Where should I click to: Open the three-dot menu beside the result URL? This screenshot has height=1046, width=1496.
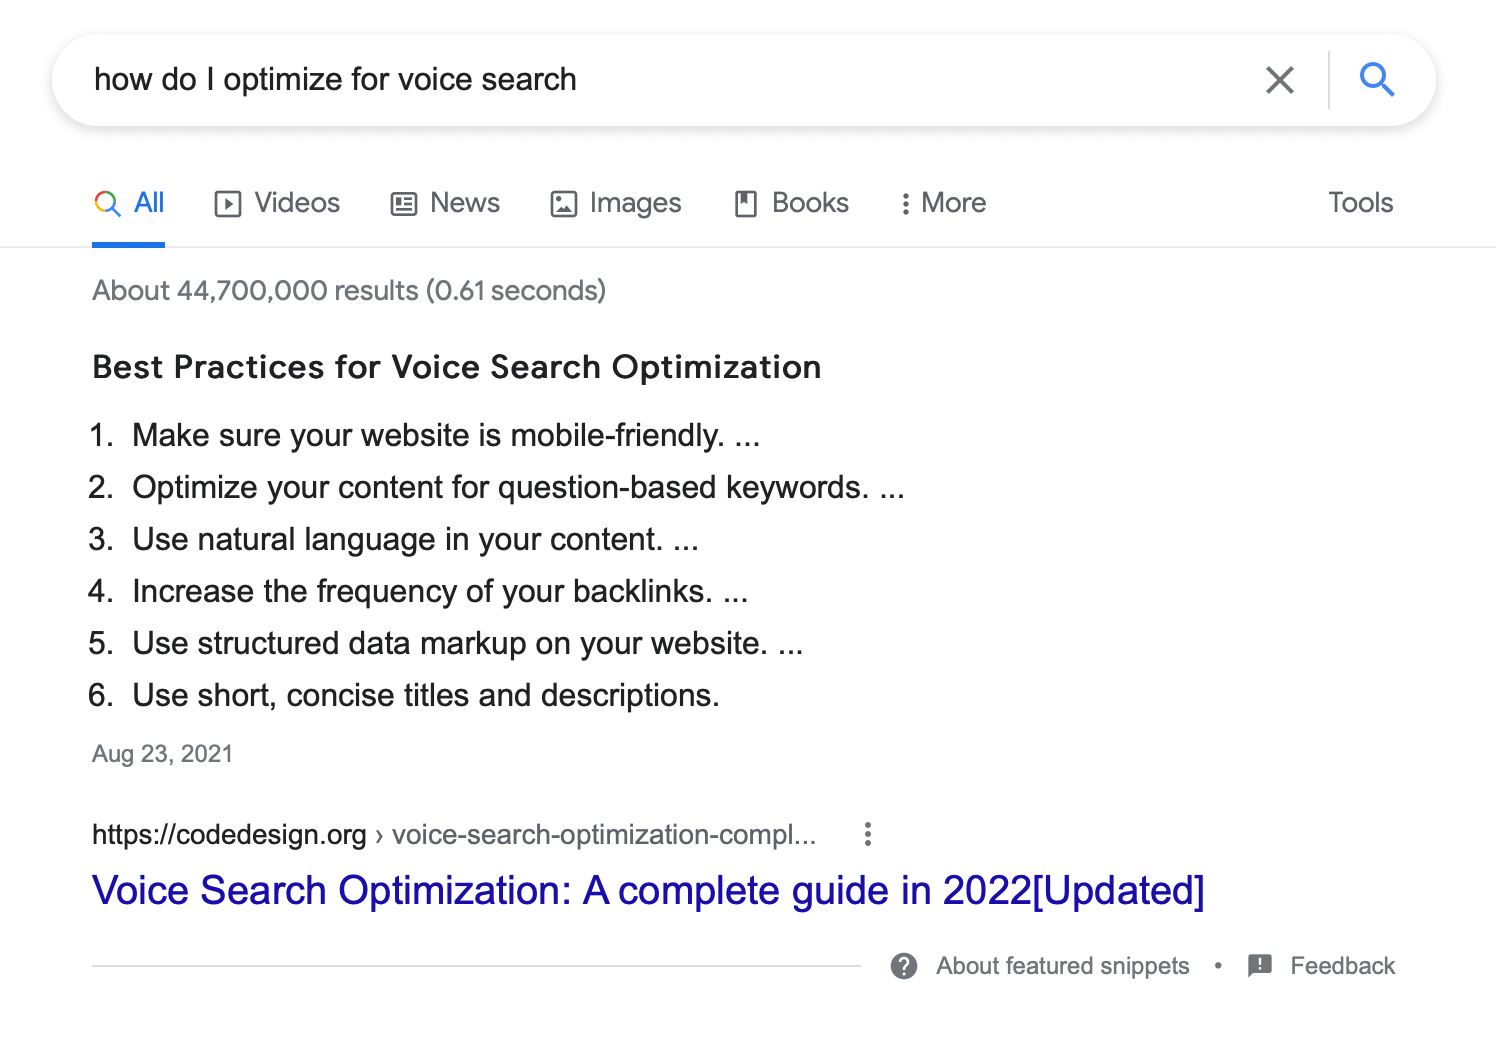pyautogui.click(x=867, y=833)
